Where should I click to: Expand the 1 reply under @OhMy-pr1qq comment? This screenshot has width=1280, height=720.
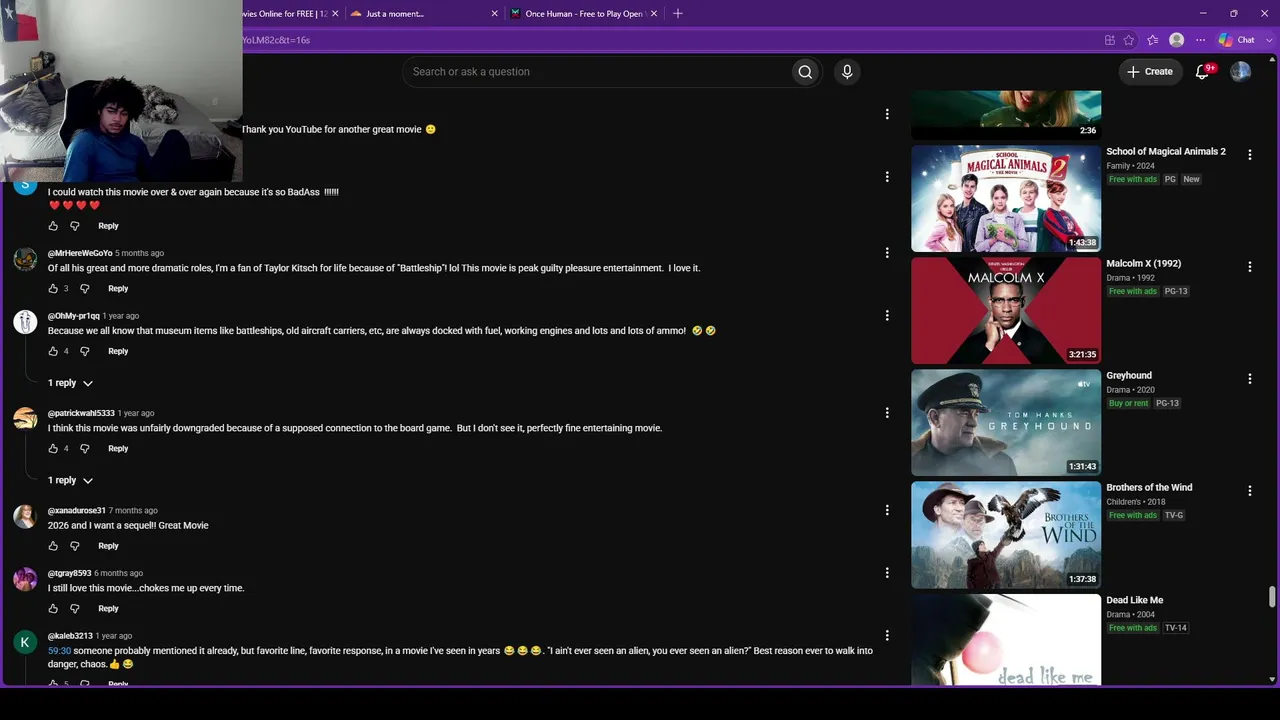tap(70, 383)
